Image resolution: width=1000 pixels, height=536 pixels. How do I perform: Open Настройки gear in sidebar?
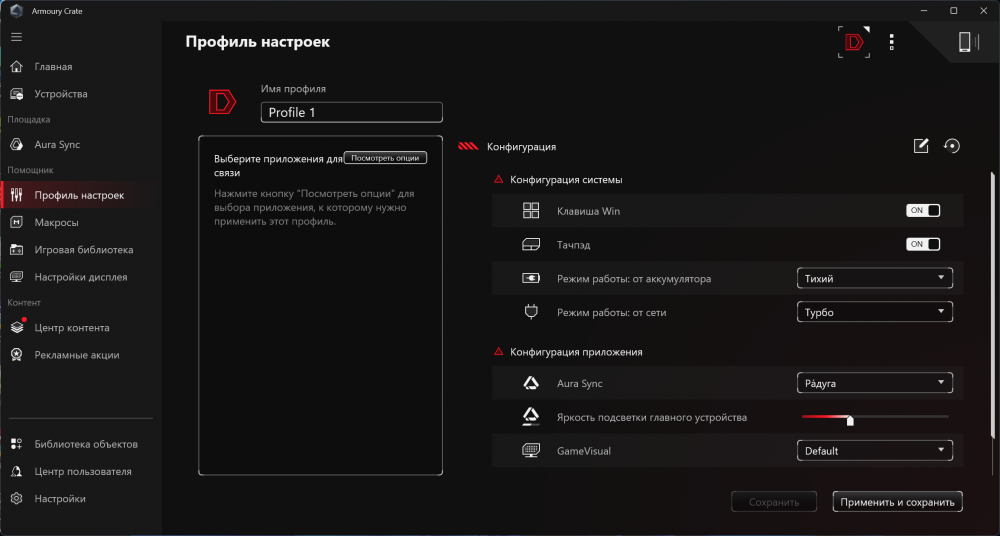[x=60, y=498]
